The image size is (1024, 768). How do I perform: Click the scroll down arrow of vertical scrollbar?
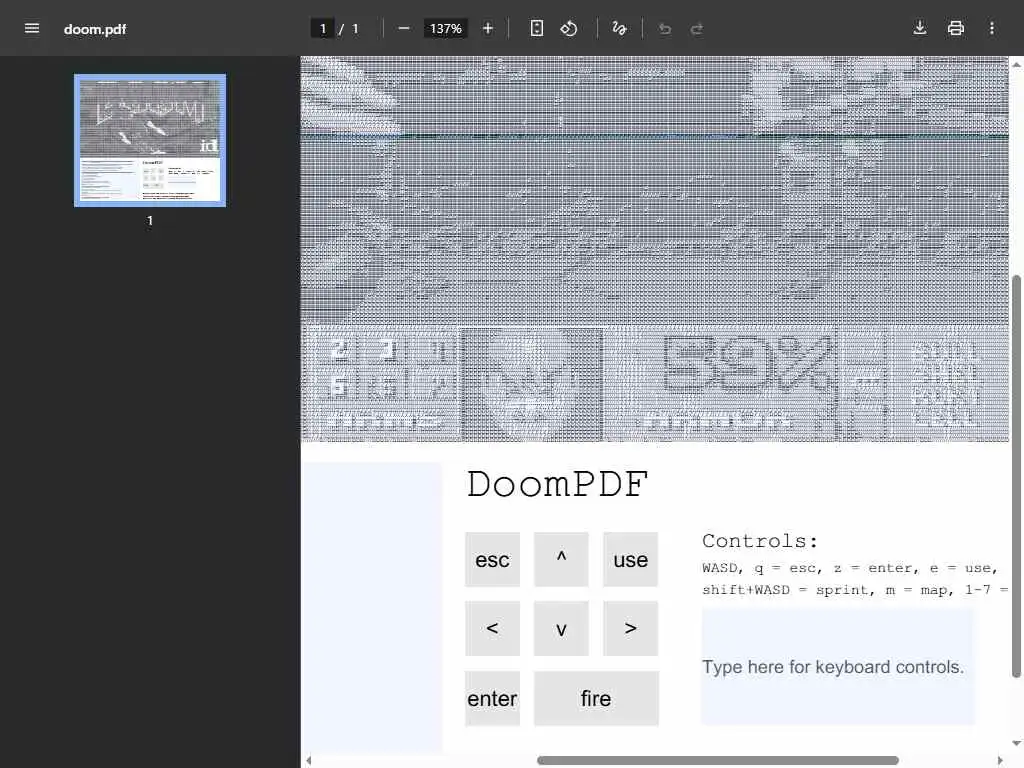1016,743
